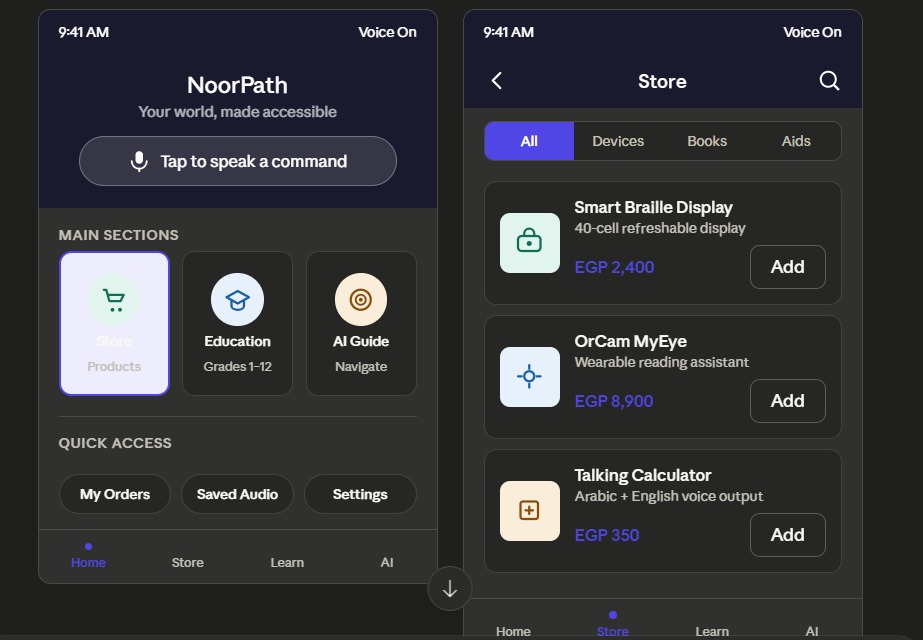The image size is (923, 640).
Task: Add Smart Braille Display to cart
Action: [787, 267]
